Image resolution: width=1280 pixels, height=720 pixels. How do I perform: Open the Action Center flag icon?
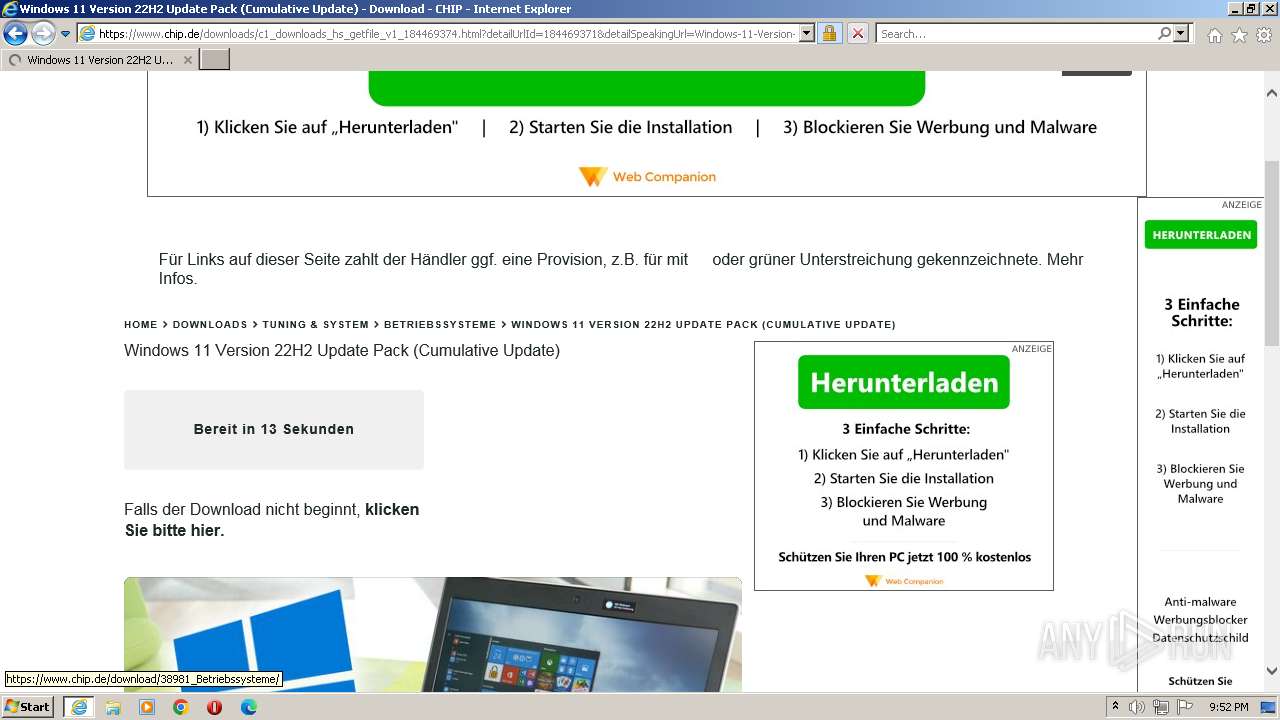[x=1185, y=707]
